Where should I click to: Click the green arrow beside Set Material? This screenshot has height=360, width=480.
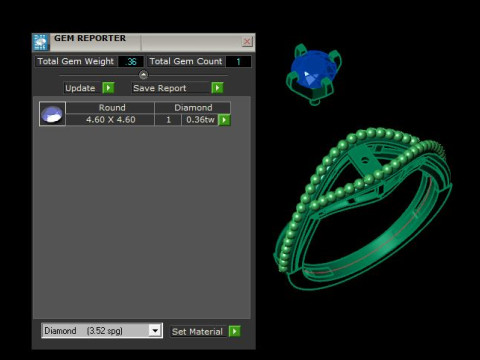click(235, 331)
